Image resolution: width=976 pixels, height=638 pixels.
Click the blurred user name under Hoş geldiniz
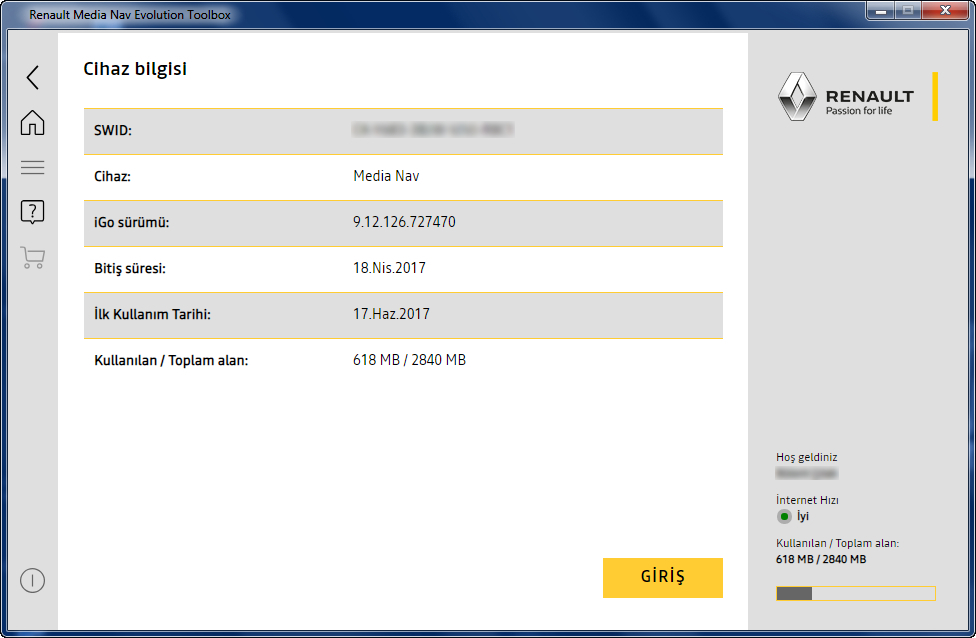(807, 474)
